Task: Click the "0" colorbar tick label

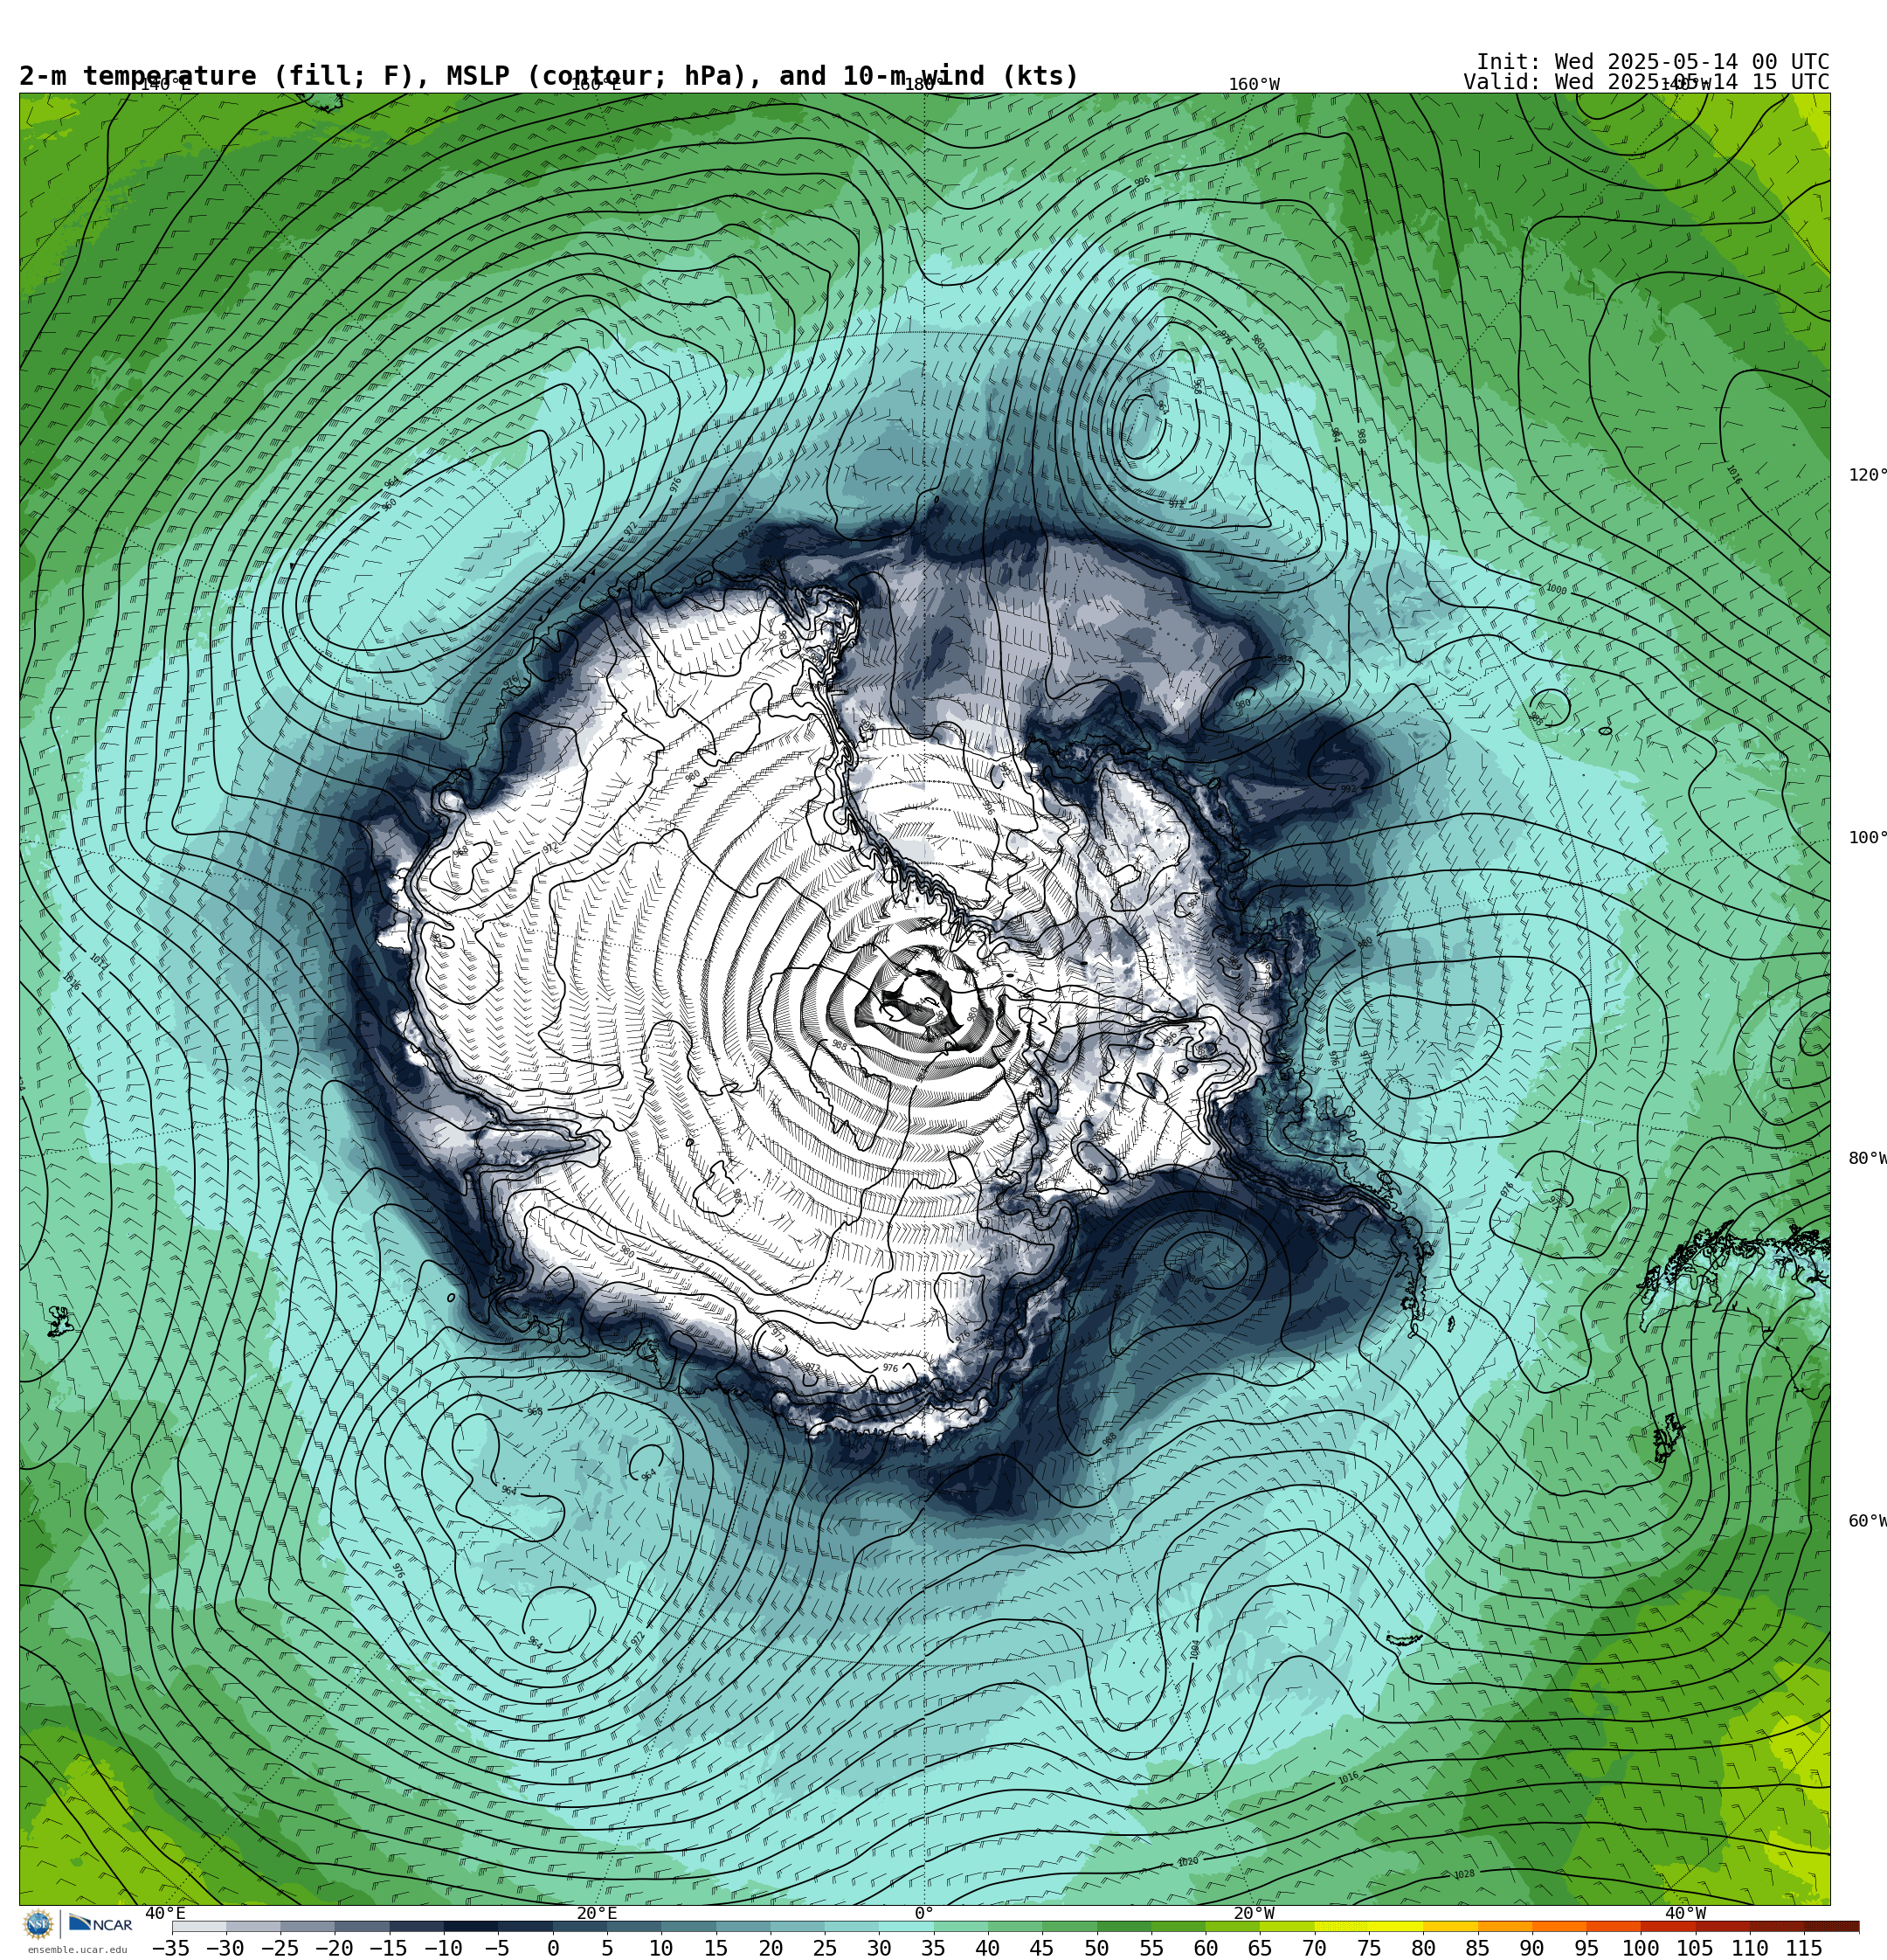Action: (553, 1948)
